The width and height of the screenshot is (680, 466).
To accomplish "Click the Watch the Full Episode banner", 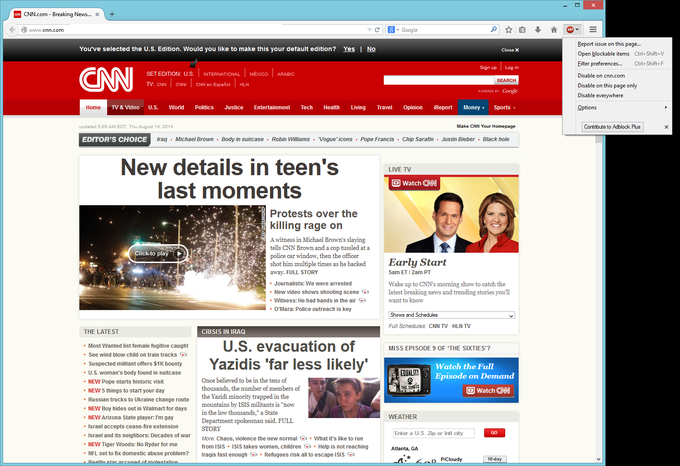I will click(x=451, y=380).
